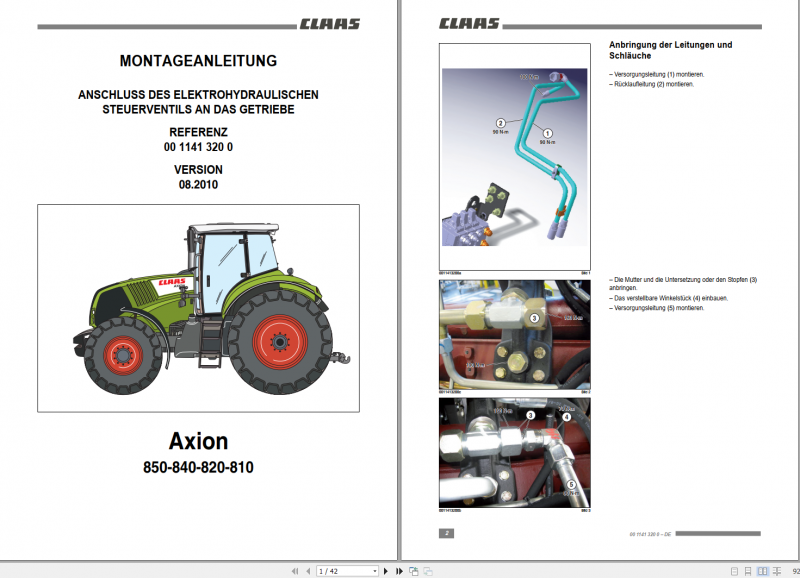The height and width of the screenshot is (578, 800).
Task: Switch to two-page view
Action: coord(762,571)
